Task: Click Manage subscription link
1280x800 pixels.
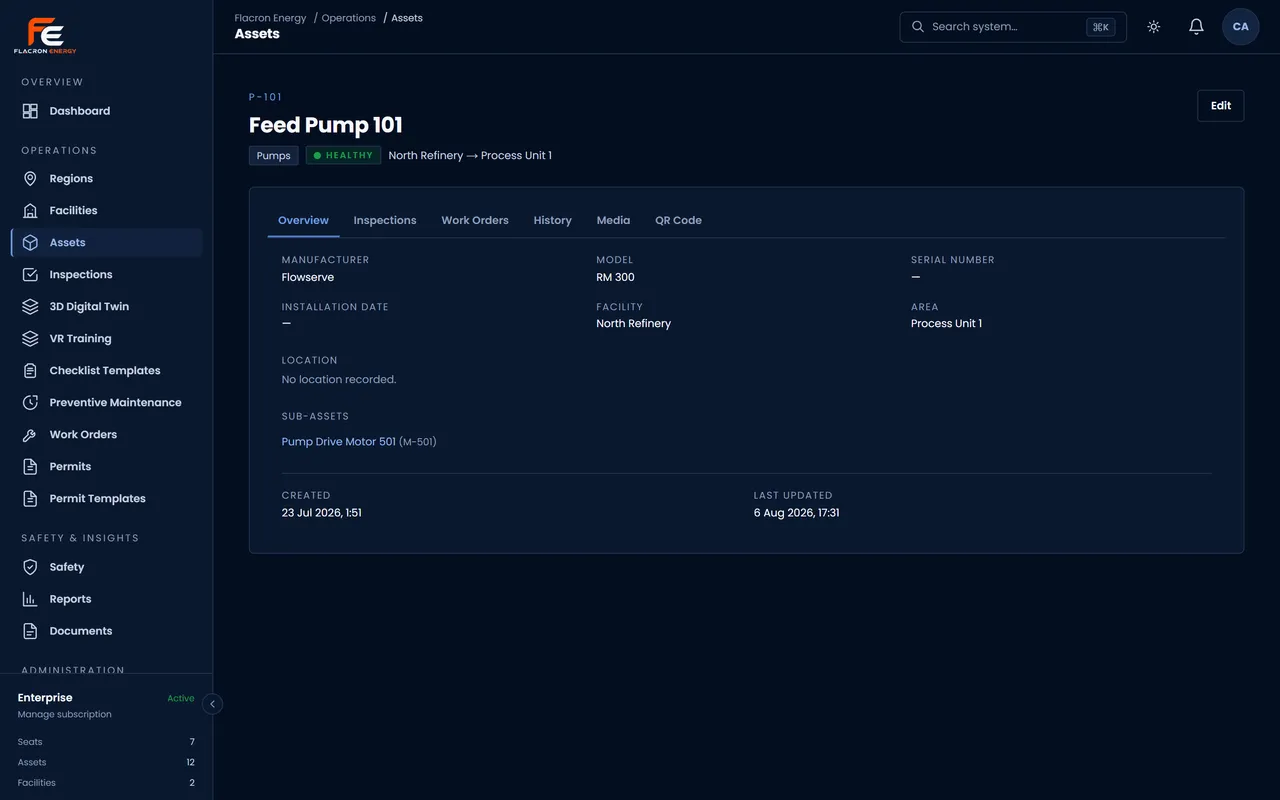Action: (x=65, y=715)
